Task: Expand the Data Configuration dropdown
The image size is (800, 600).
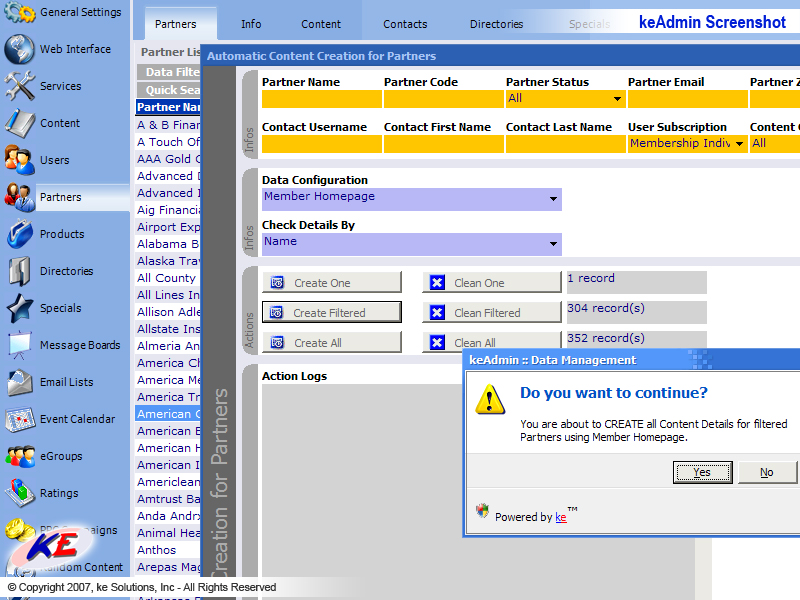Action: 412,199
